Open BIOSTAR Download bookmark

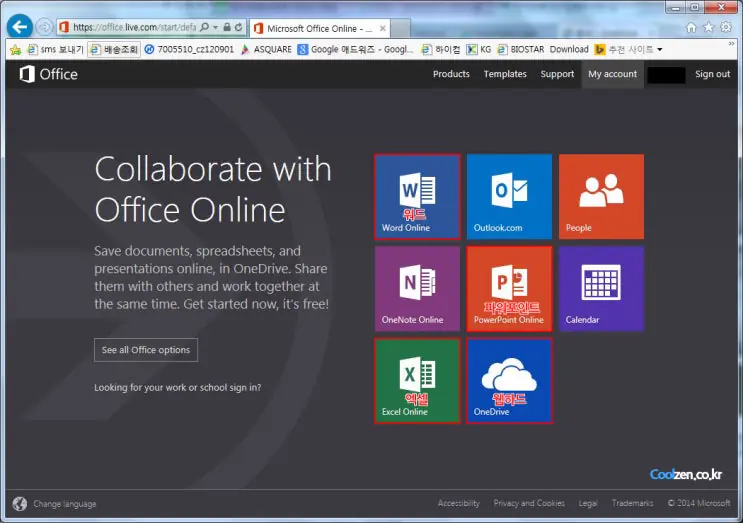(x=543, y=49)
